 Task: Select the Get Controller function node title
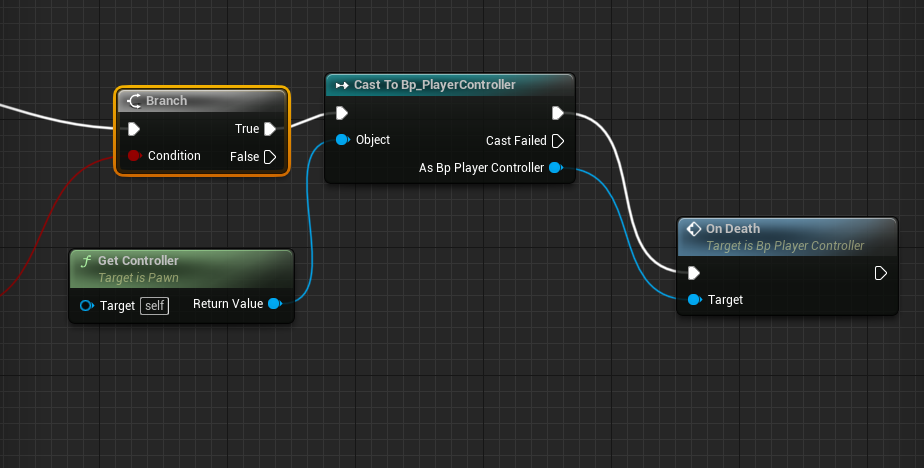(x=139, y=261)
